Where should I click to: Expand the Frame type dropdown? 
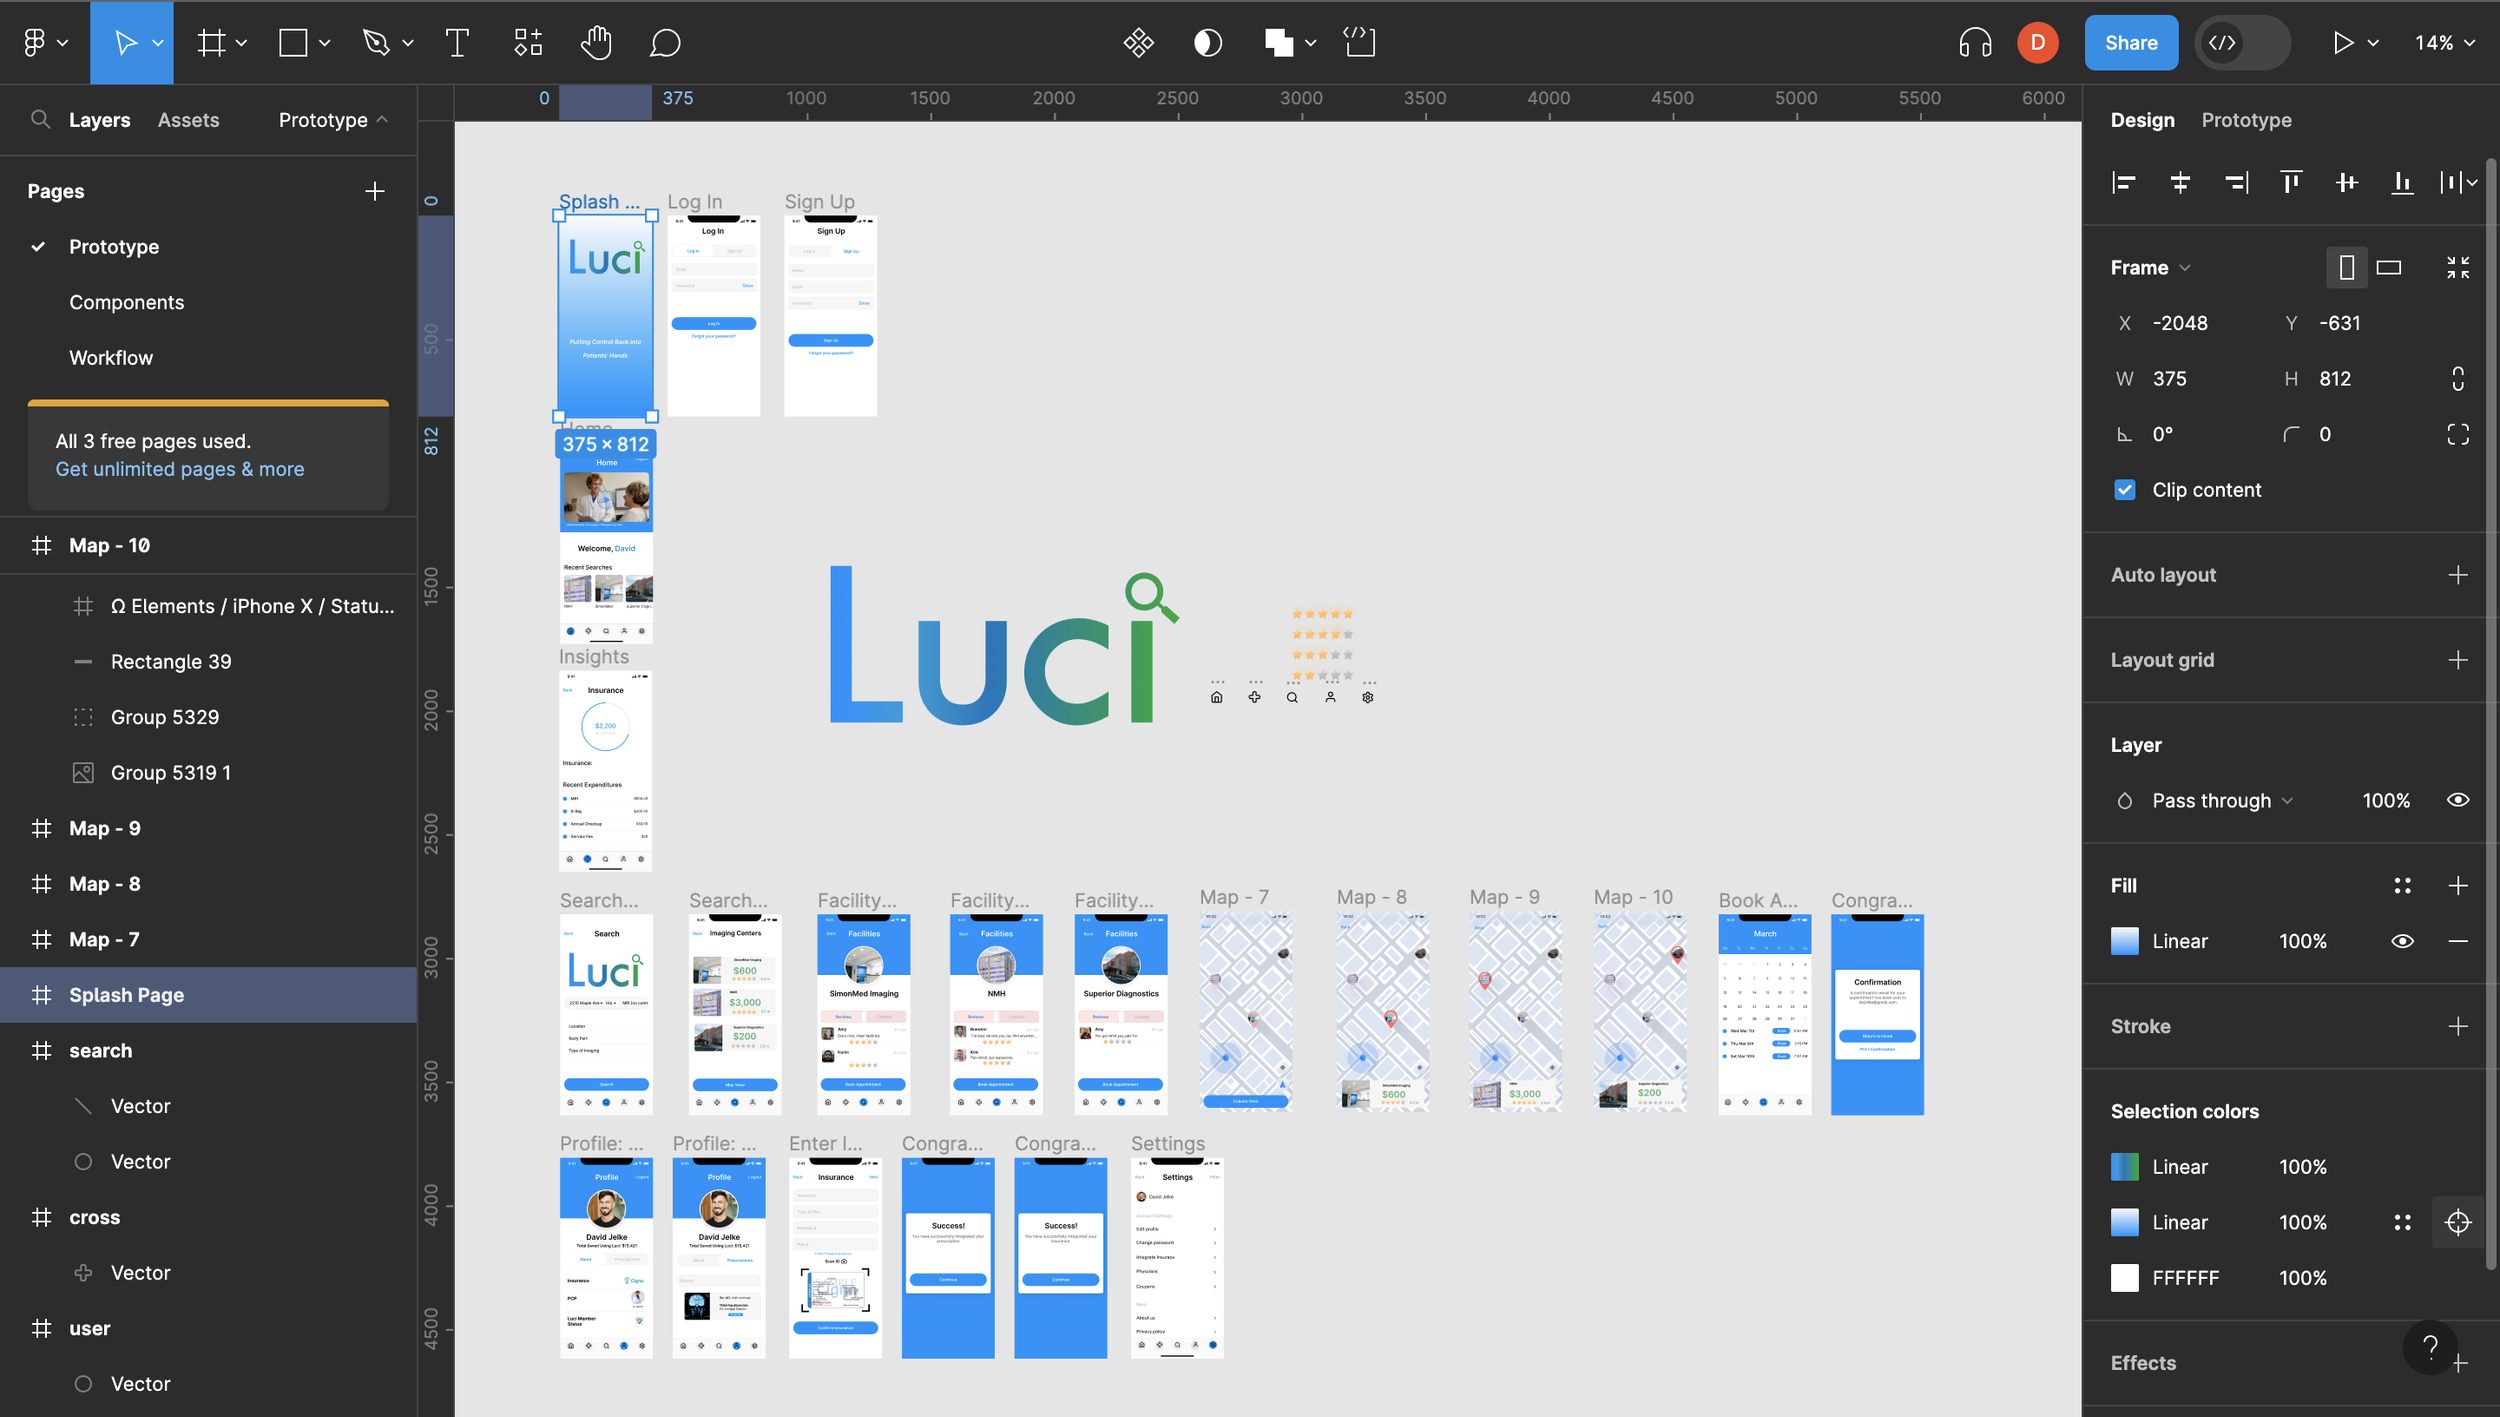coord(2150,268)
